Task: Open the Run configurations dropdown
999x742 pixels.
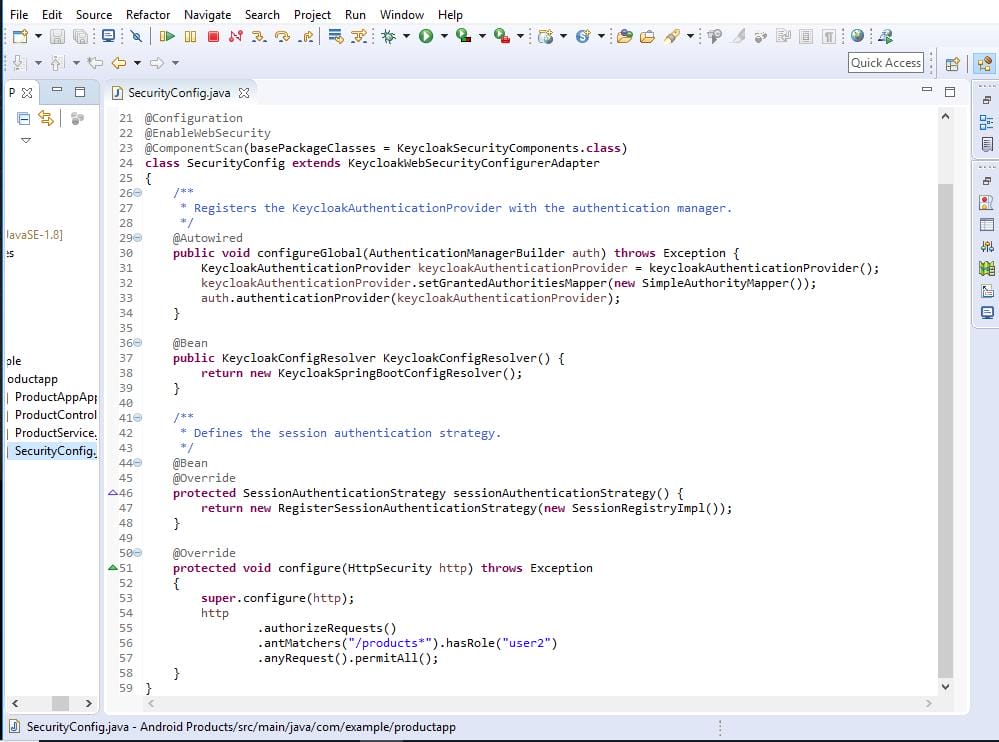Action: (x=443, y=37)
